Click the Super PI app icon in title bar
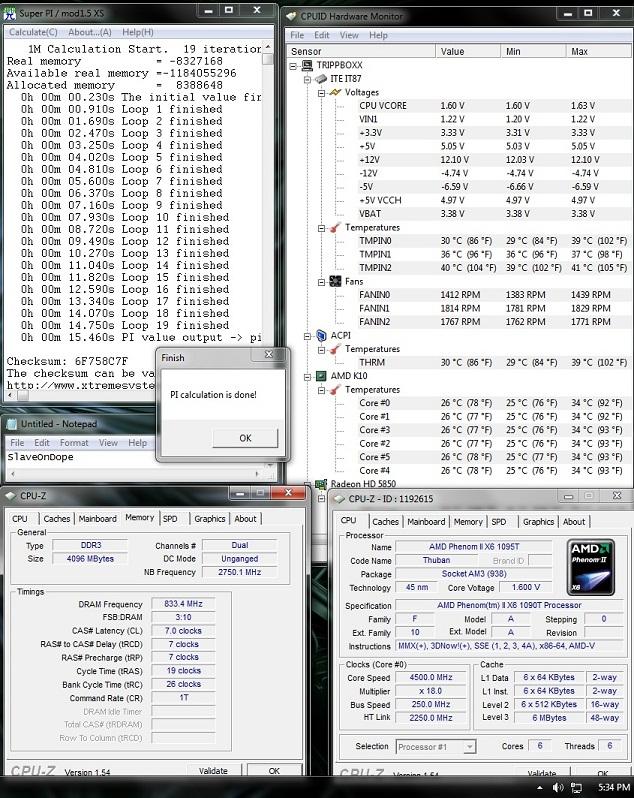This screenshot has width=634, height=798. [x=10, y=13]
